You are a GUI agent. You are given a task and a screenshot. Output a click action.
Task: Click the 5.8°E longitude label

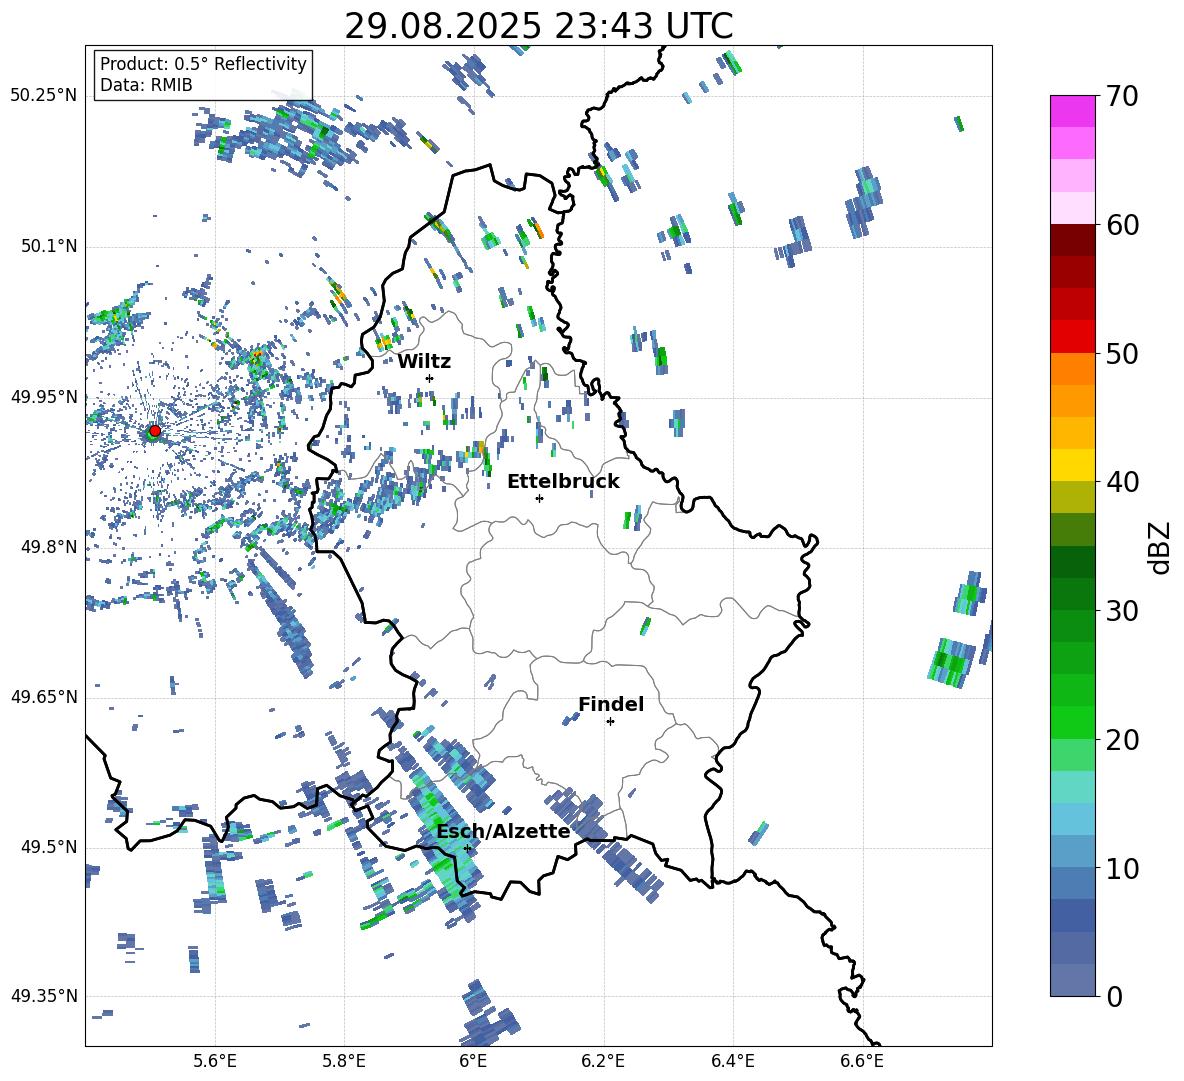(344, 1062)
